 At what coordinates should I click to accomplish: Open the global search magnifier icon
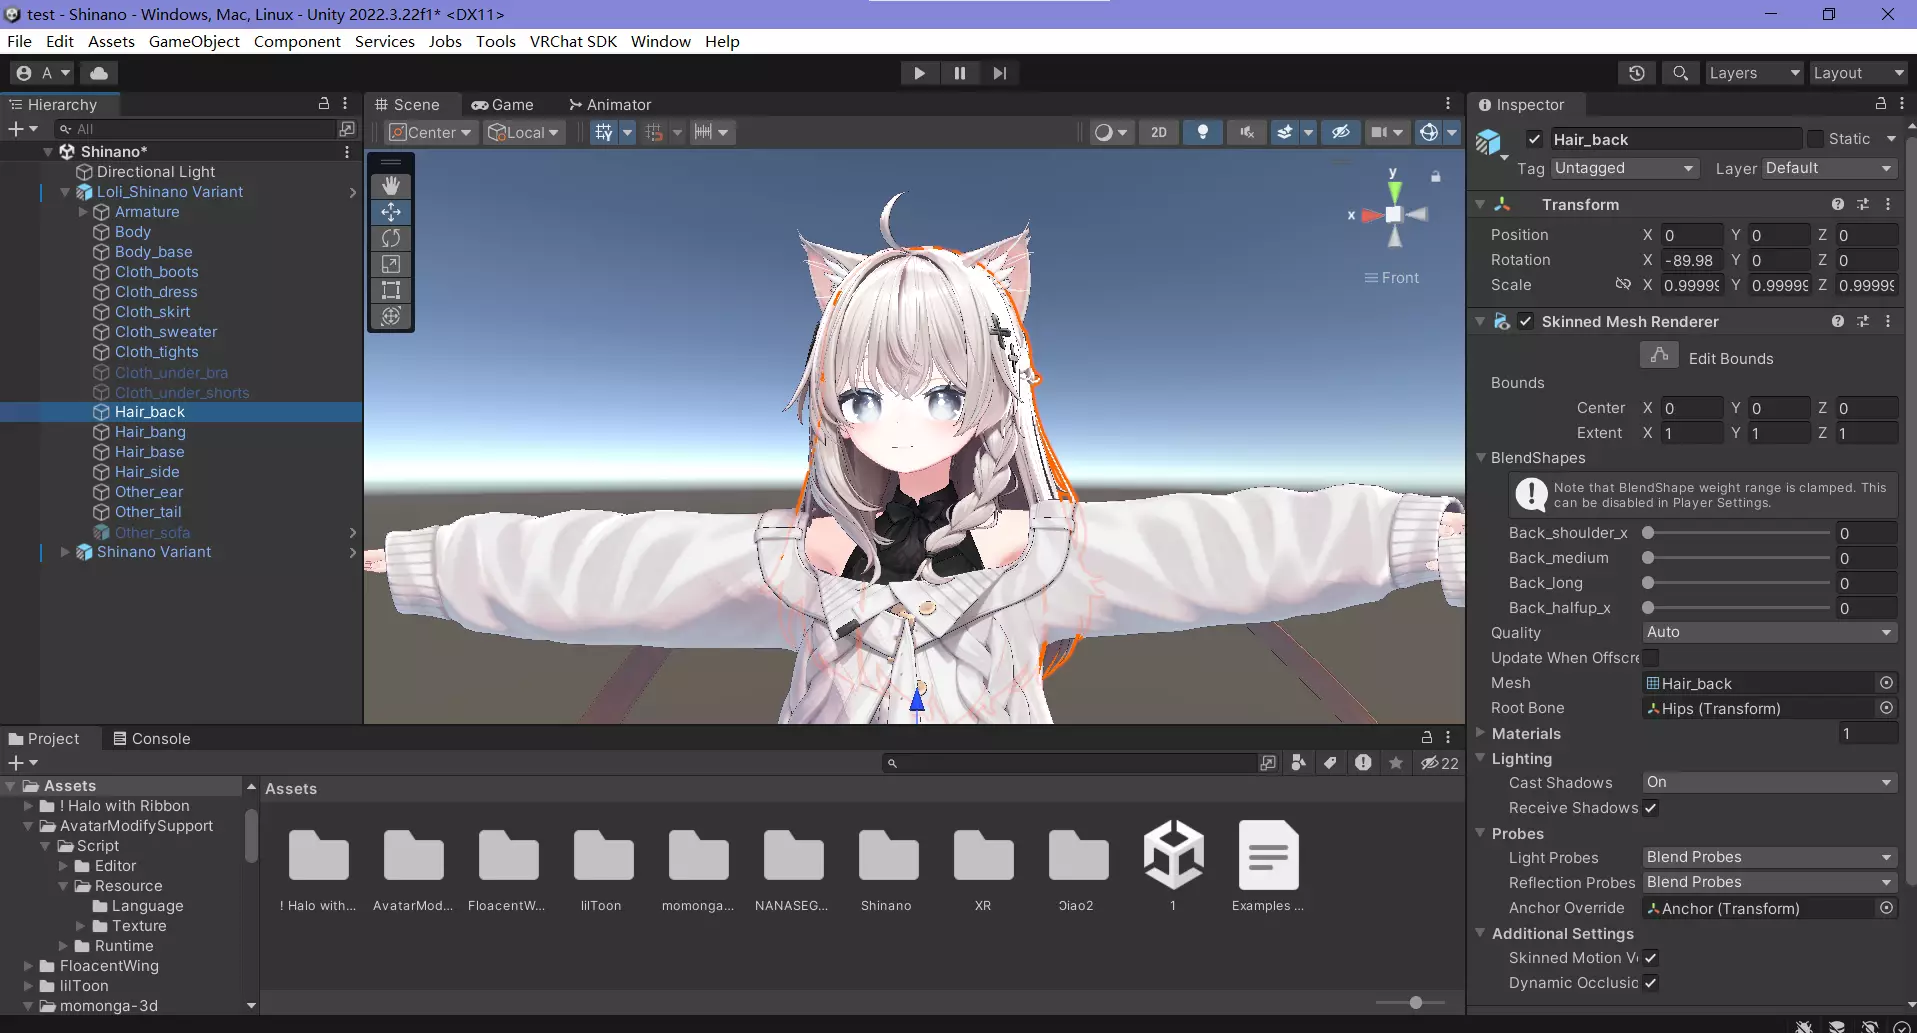click(1681, 73)
